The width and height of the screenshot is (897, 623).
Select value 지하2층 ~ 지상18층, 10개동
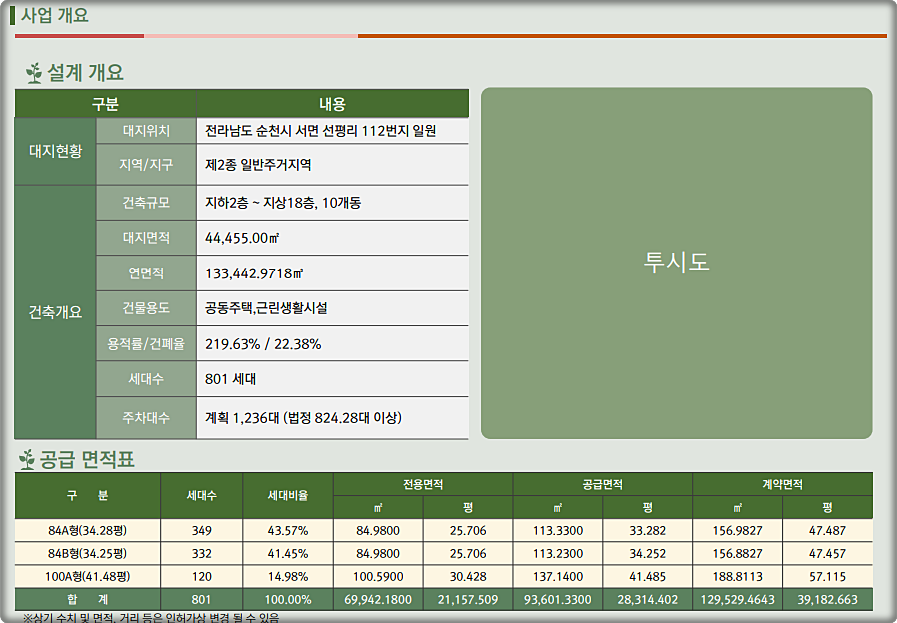(x=283, y=203)
